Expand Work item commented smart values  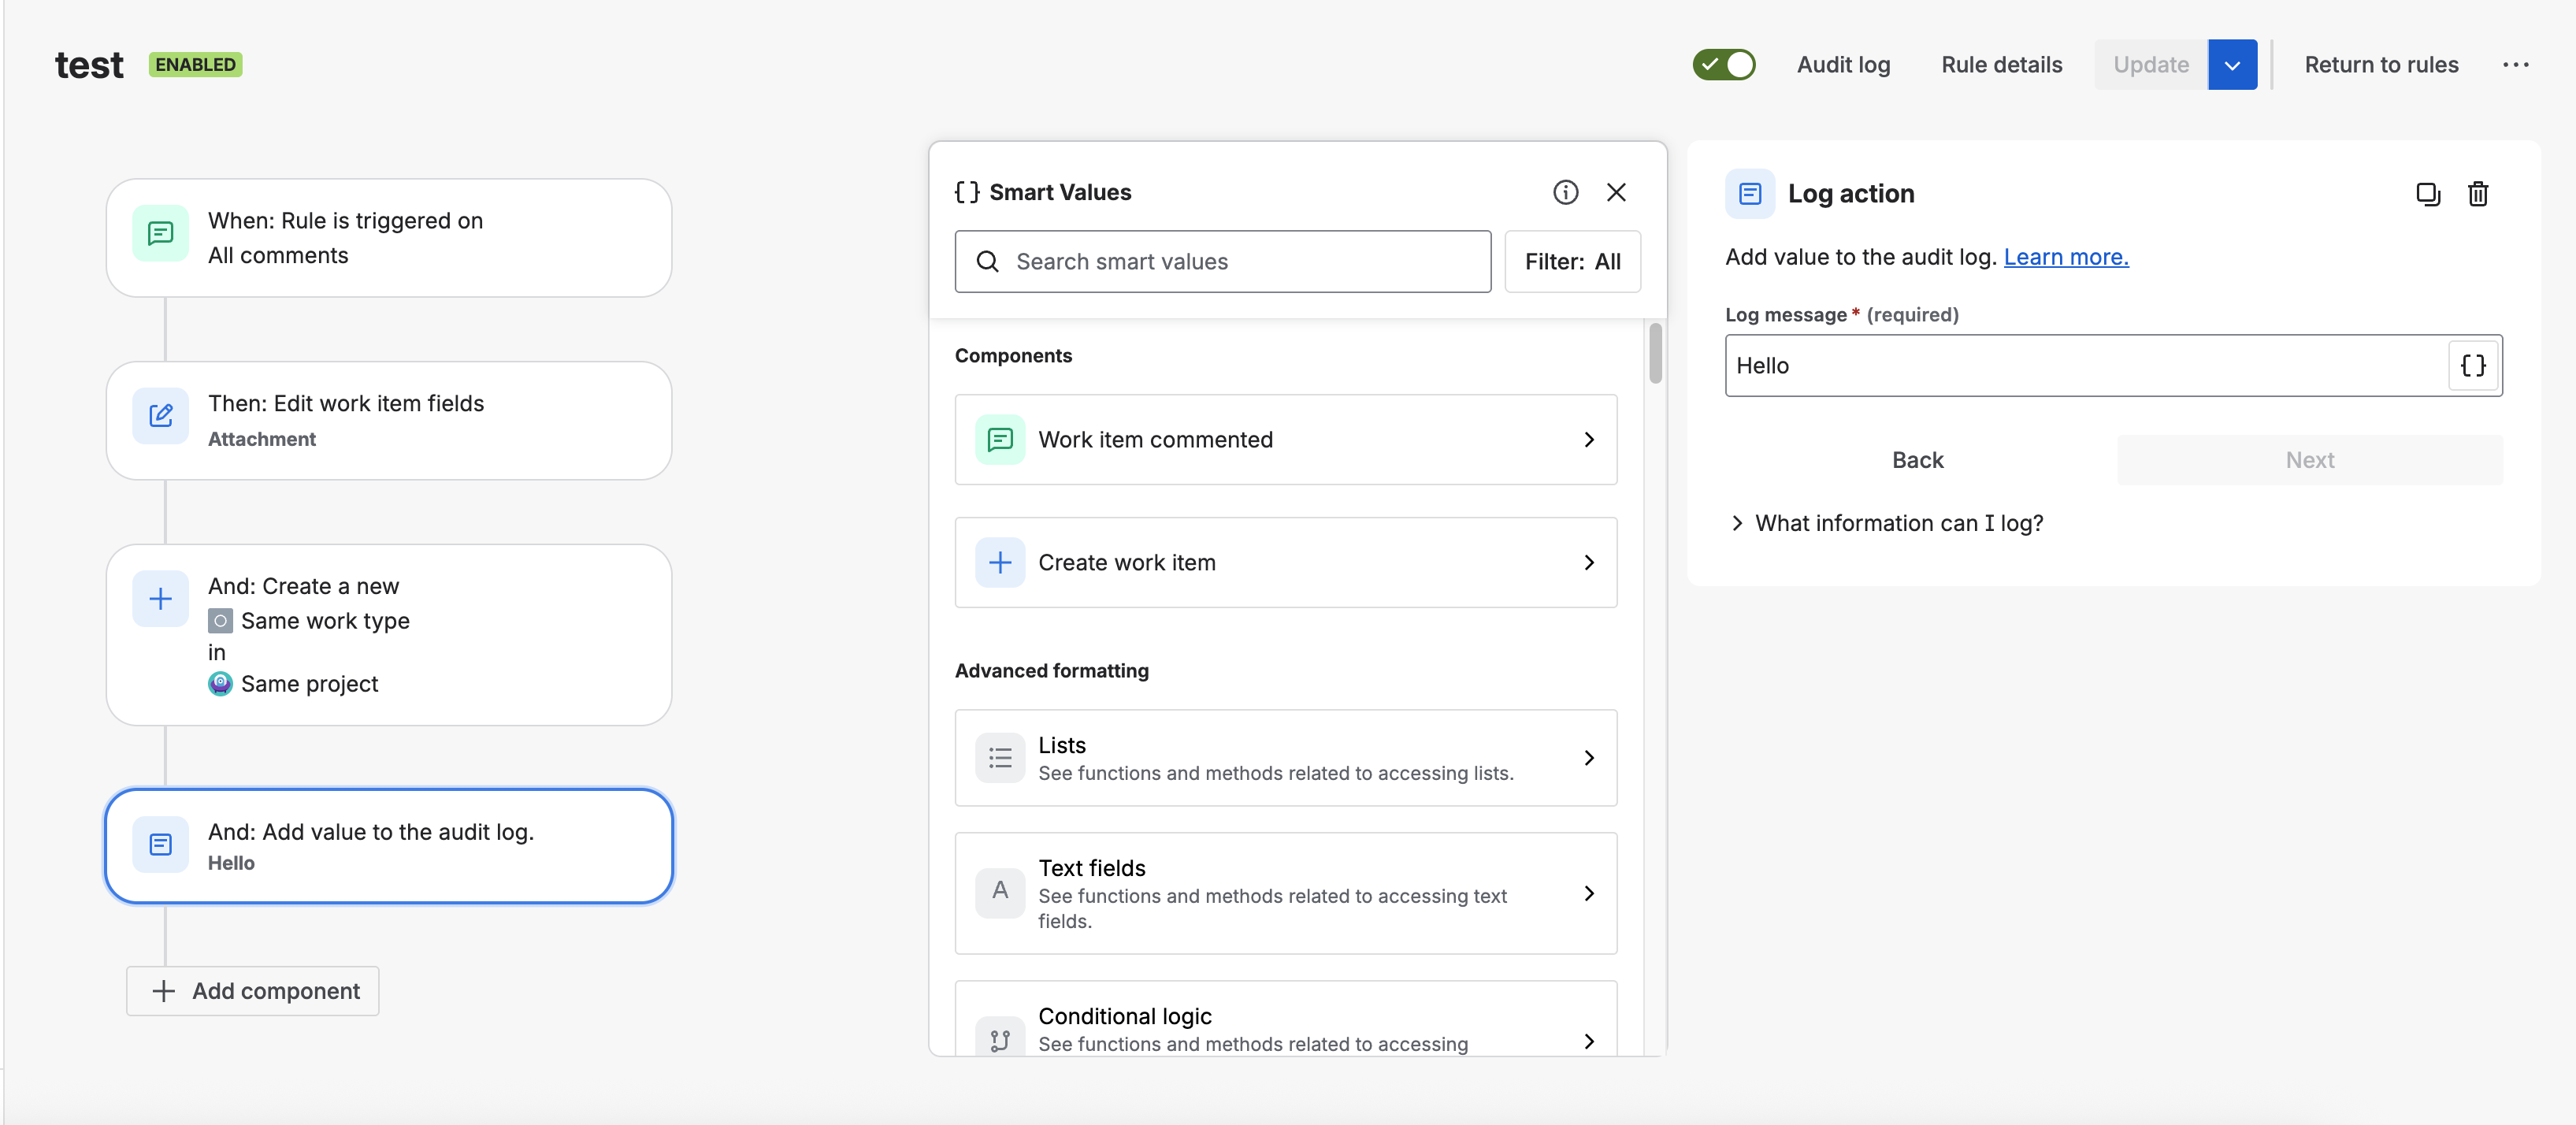tap(1286, 440)
